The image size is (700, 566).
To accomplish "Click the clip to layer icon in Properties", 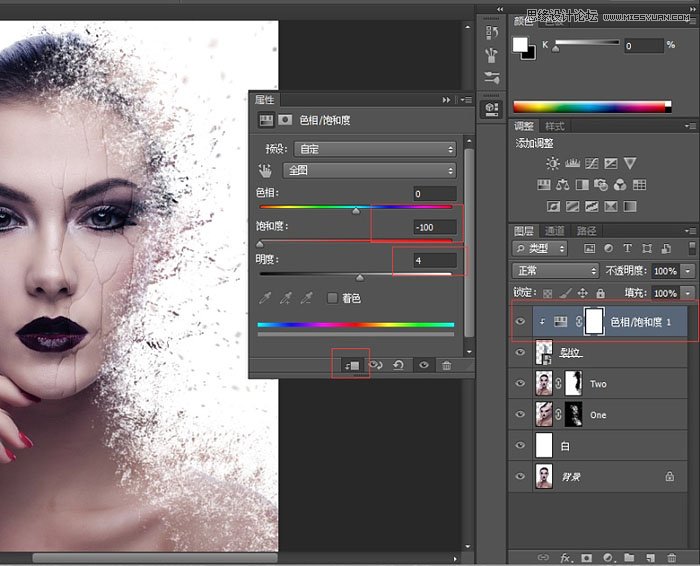I will coord(351,365).
